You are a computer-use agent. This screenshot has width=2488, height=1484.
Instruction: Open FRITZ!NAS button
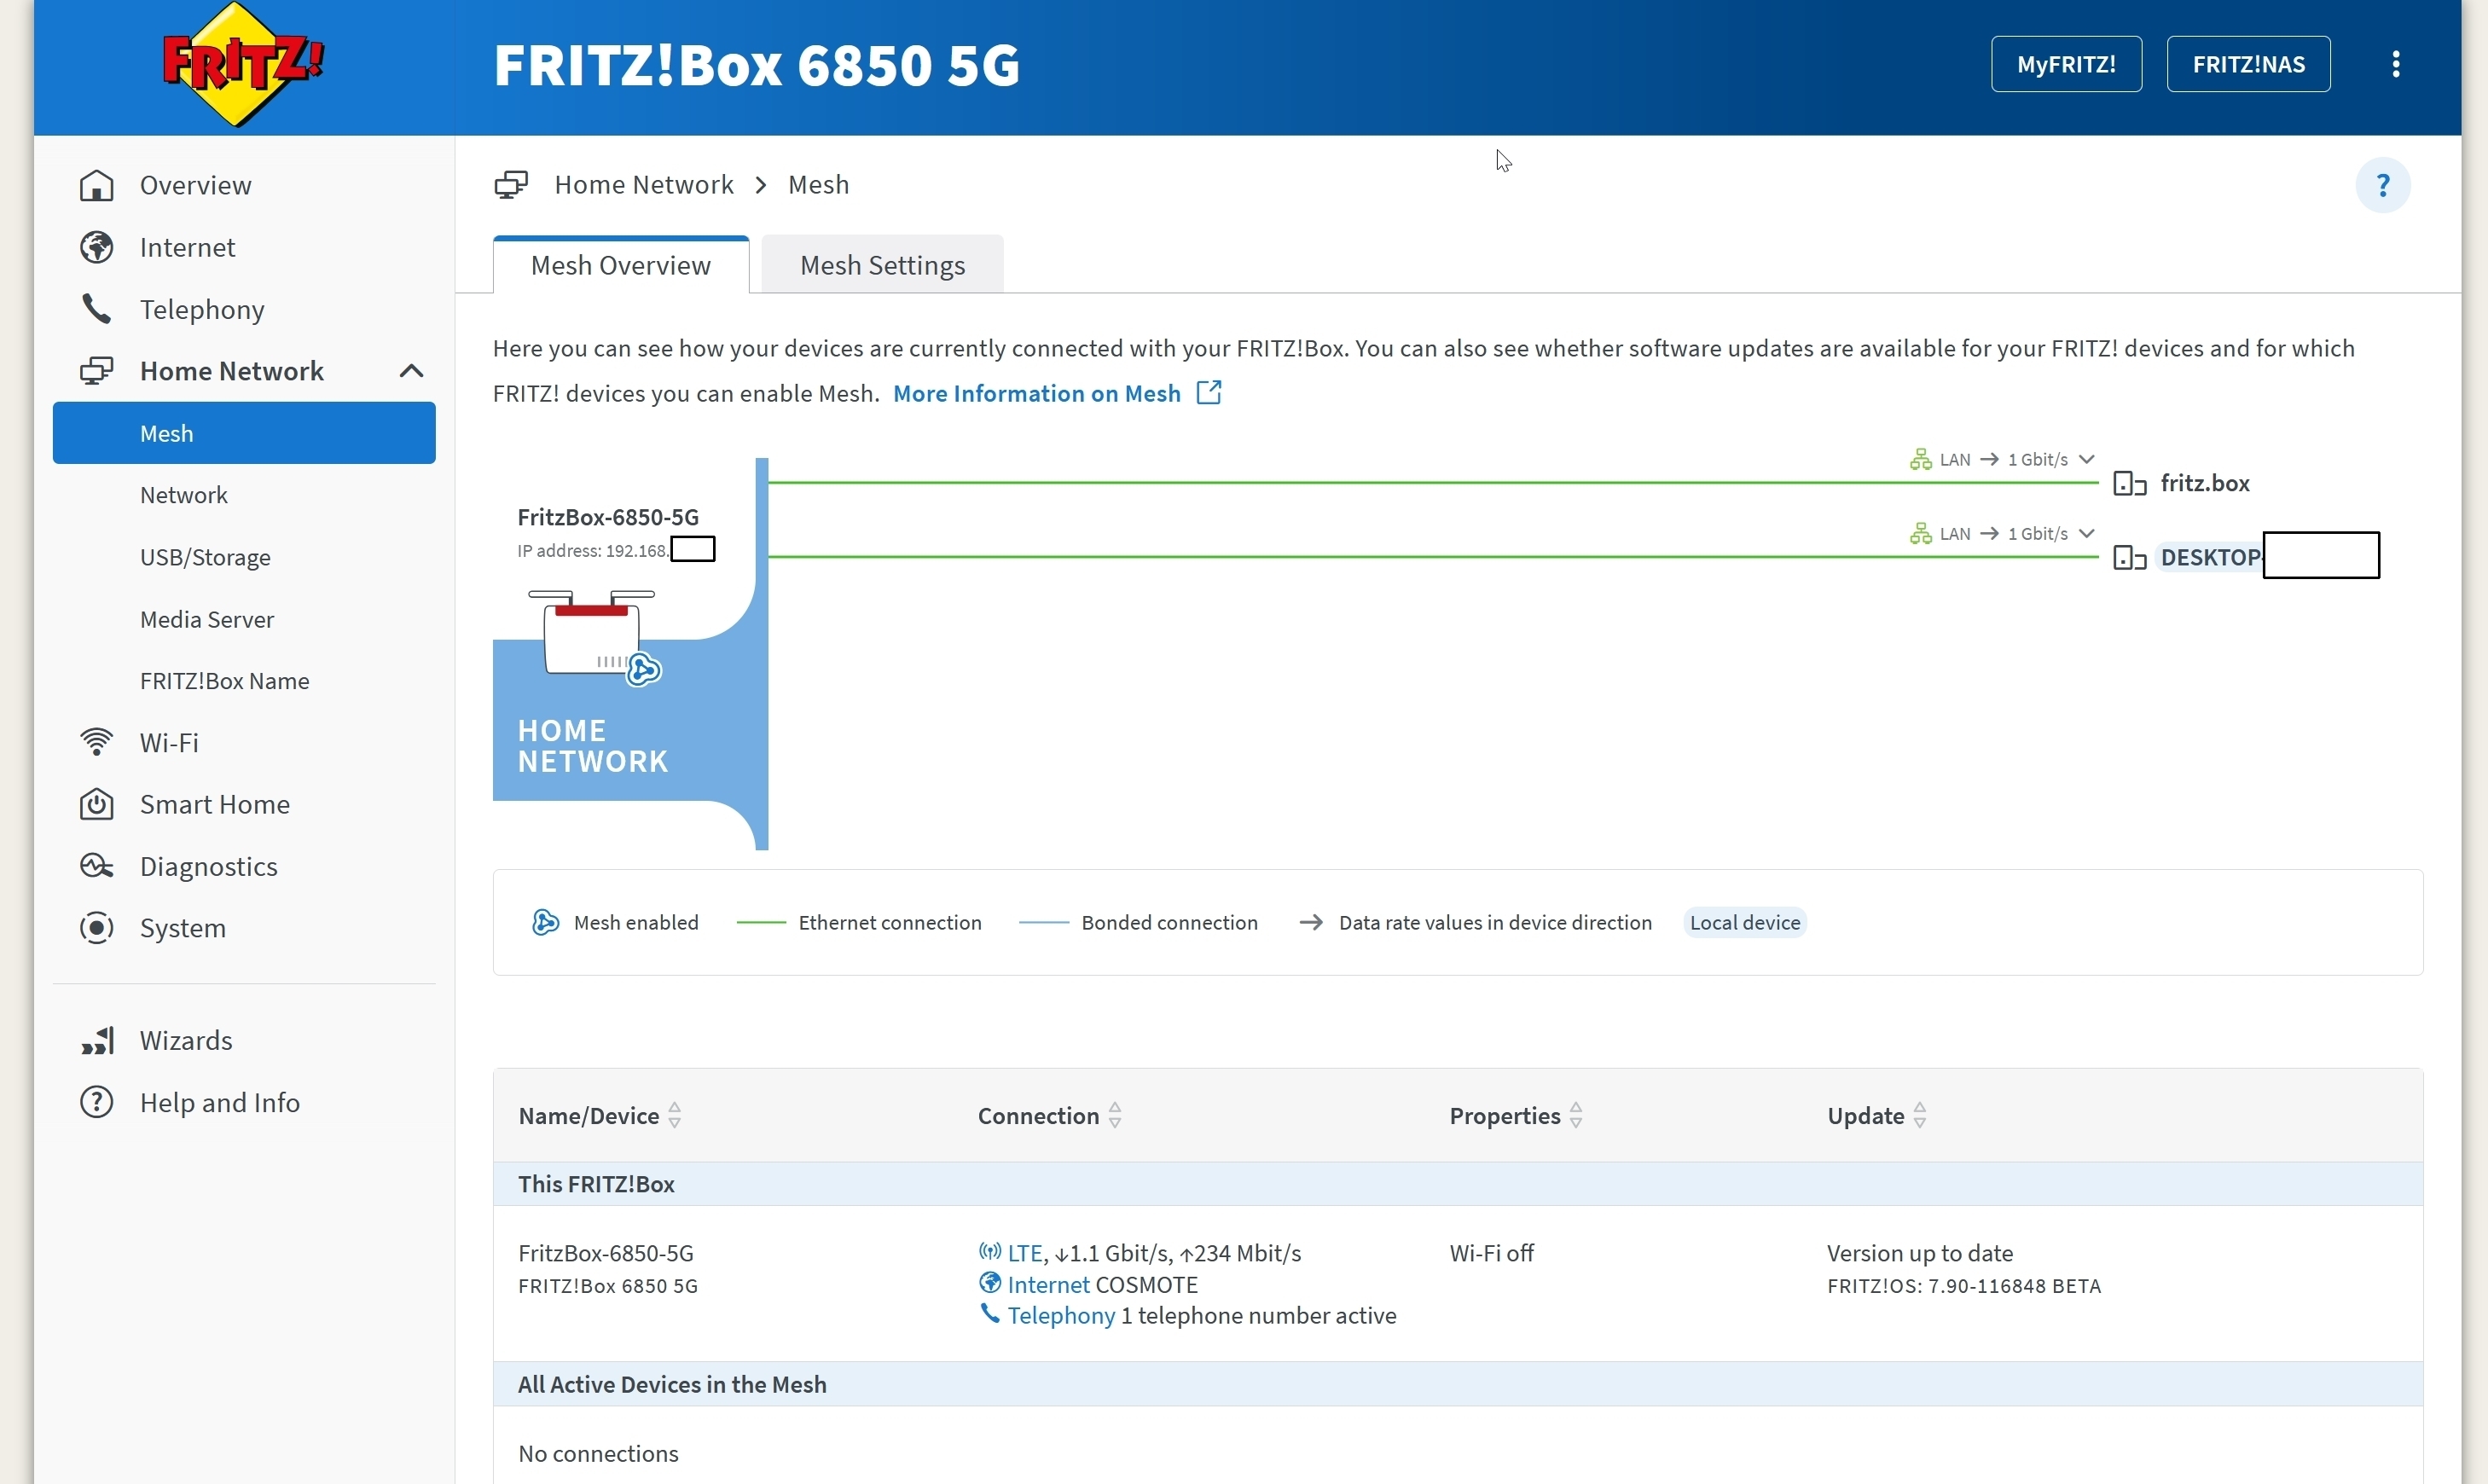tap(2248, 64)
